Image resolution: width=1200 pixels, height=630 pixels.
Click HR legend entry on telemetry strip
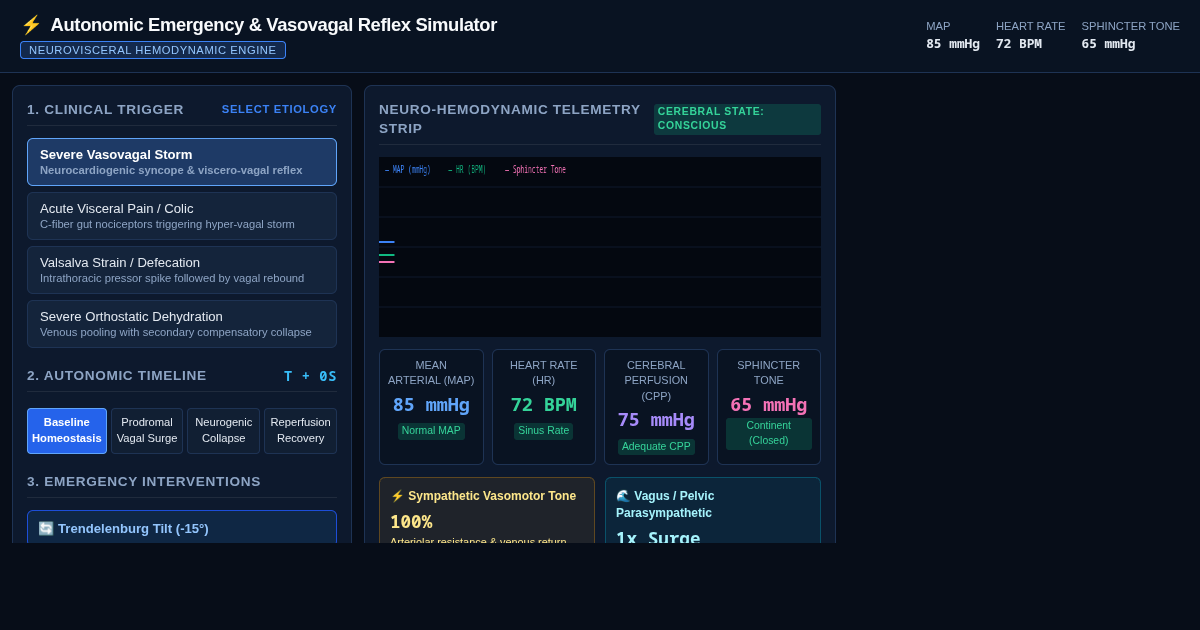click(467, 170)
